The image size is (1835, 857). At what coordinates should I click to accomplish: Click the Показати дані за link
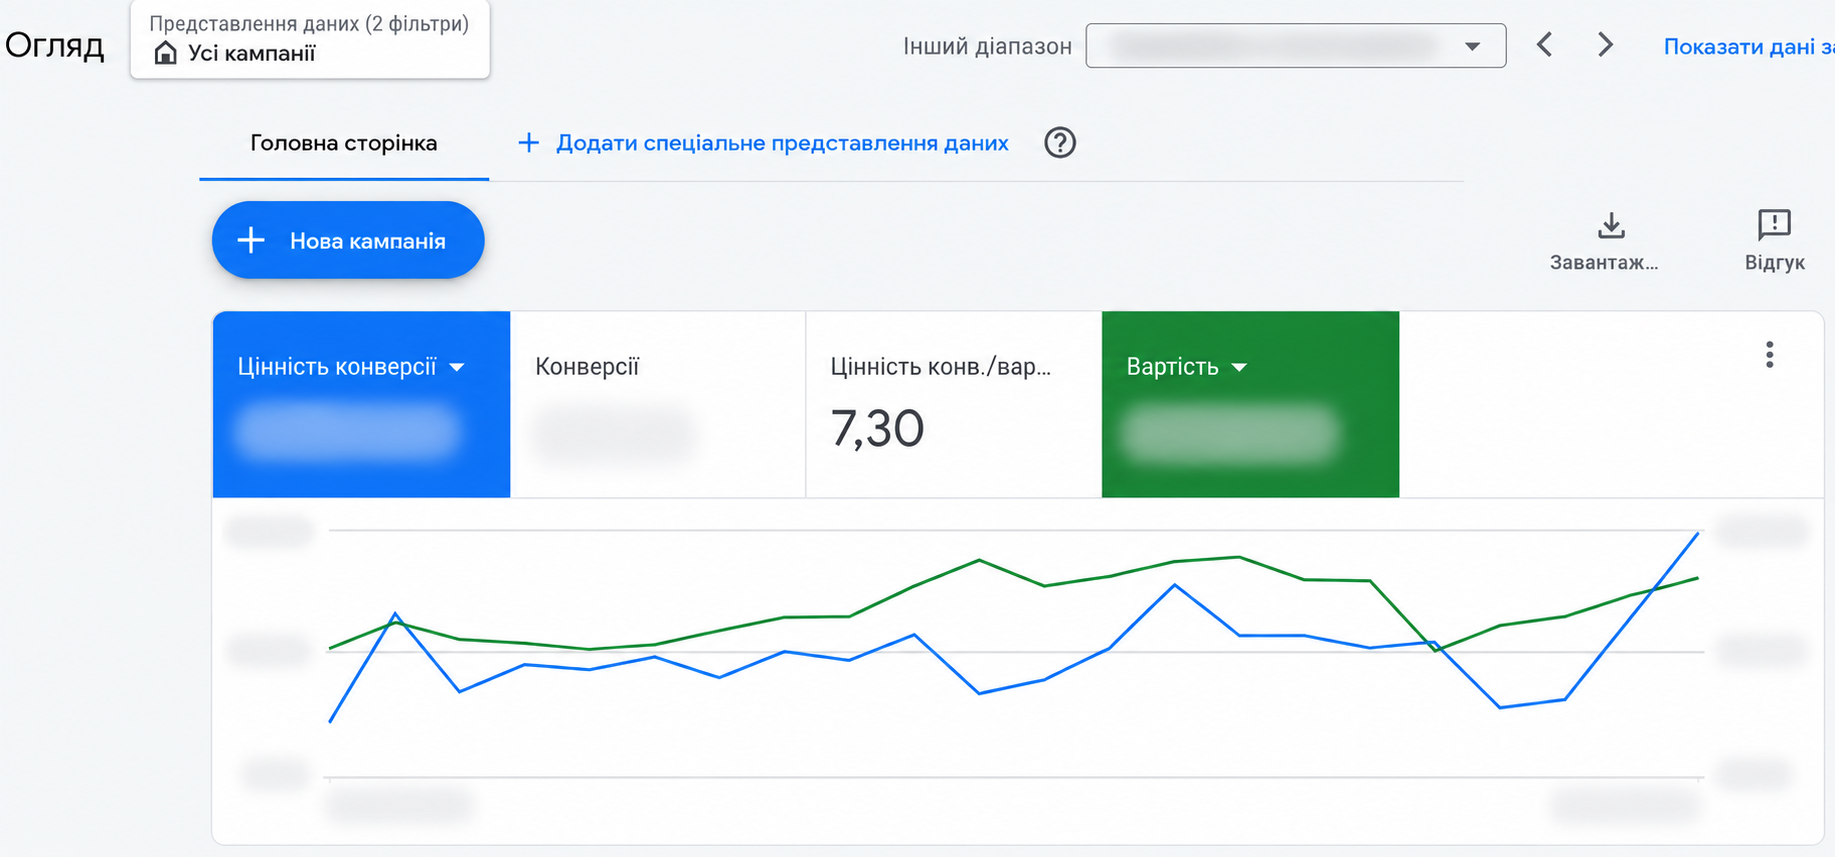pyautogui.click(x=1748, y=47)
